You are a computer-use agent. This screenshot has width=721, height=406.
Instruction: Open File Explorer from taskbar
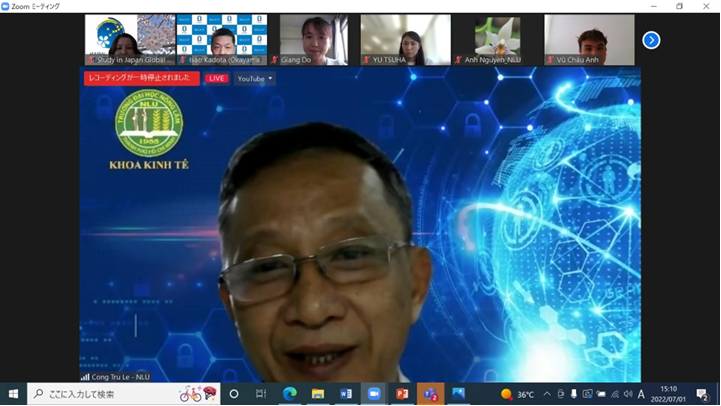pos(317,394)
